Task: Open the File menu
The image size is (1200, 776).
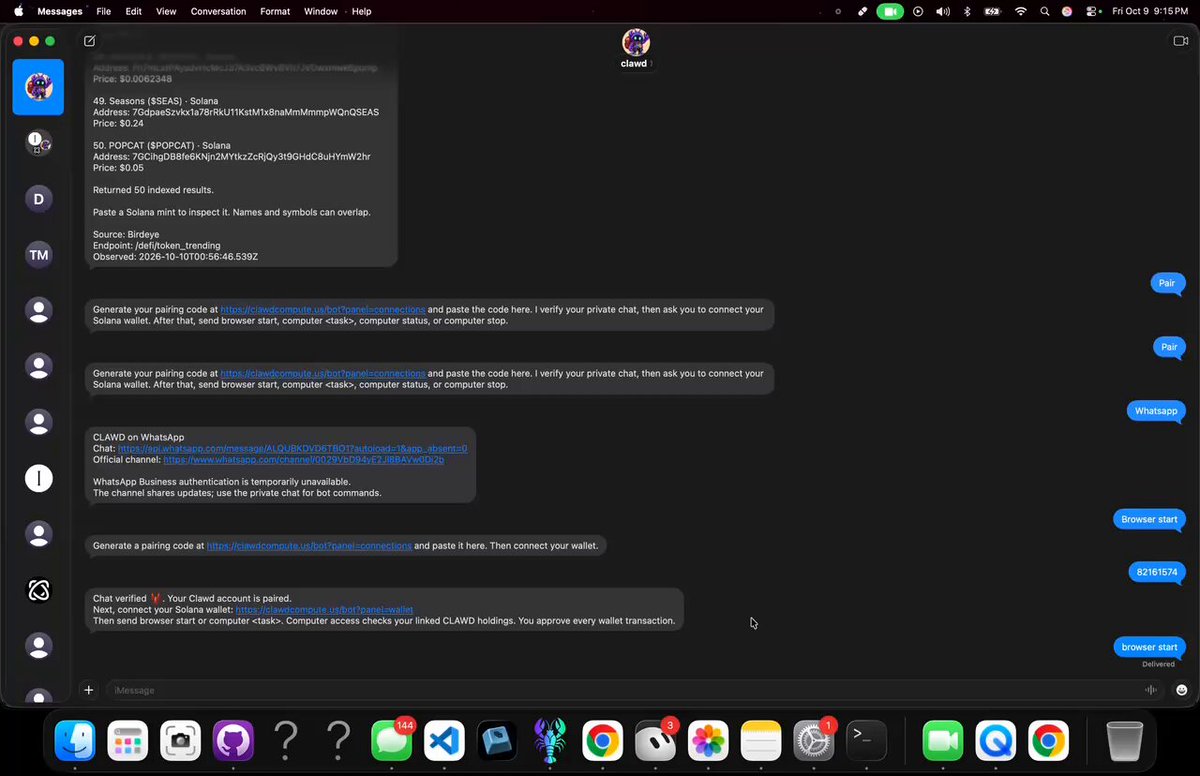Action: click(x=104, y=11)
